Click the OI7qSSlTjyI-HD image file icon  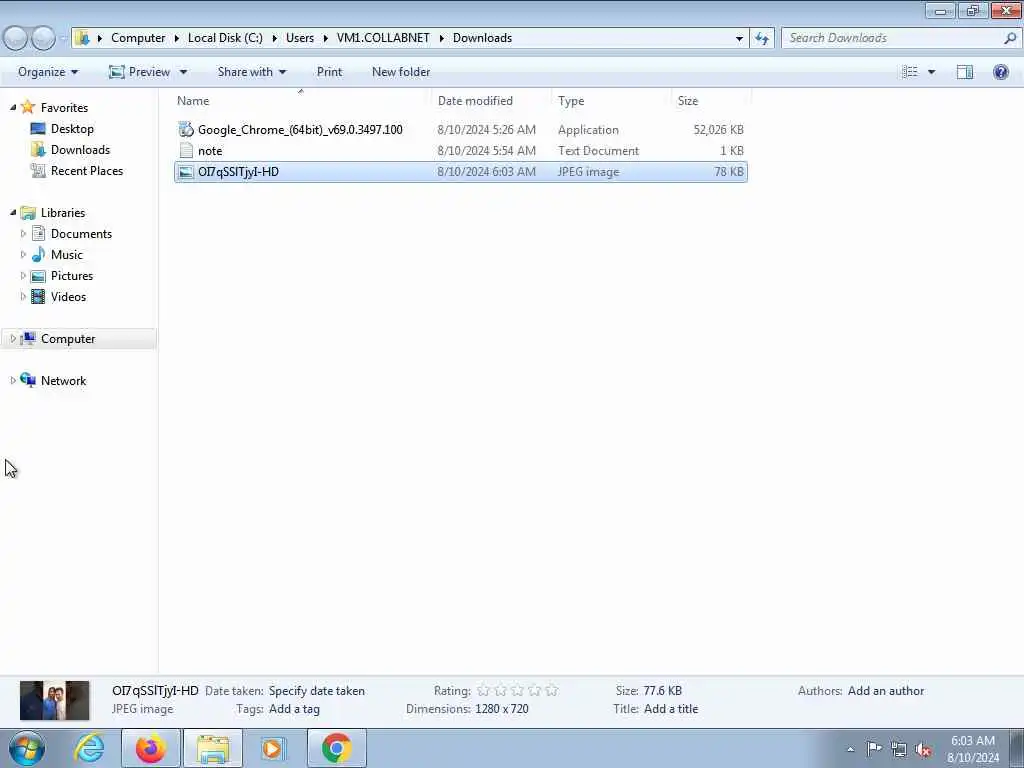186,172
